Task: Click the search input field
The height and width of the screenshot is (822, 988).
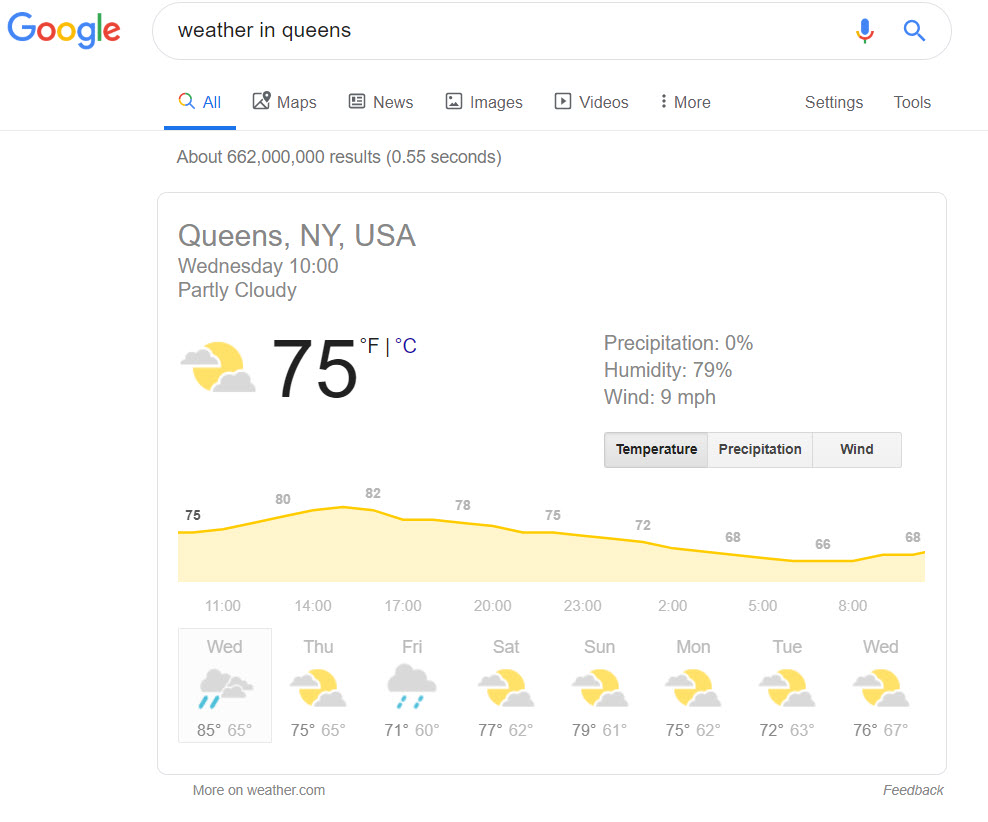Action: click(x=500, y=31)
